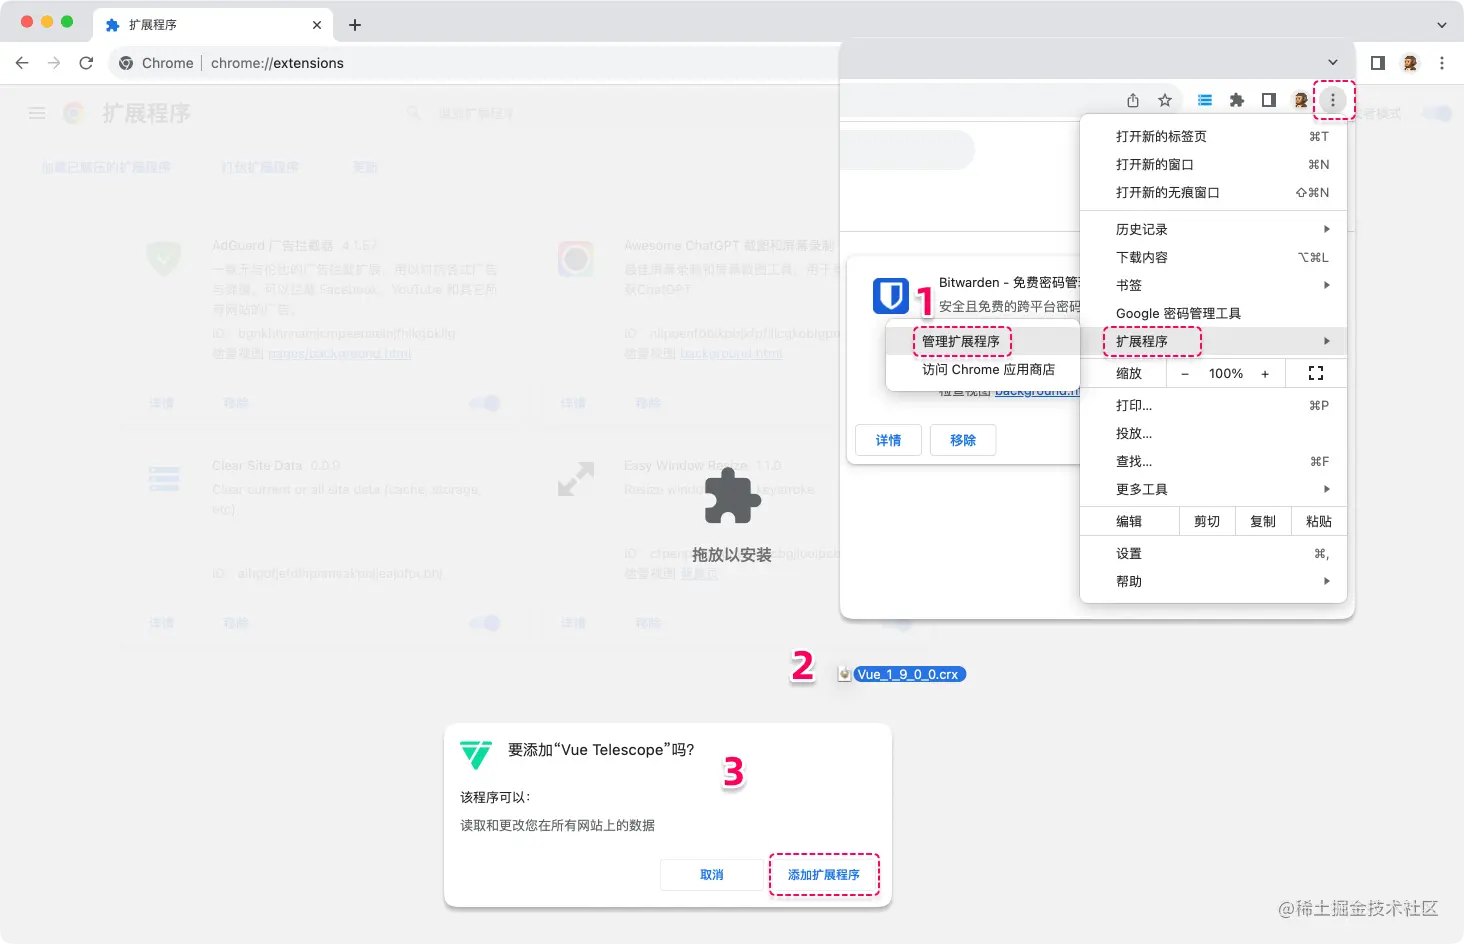The width and height of the screenshot is (1464, 944).
Task: Click the profile avatar in the top window toolbar
Action: pyautogui.click(x=1410, y=63)
